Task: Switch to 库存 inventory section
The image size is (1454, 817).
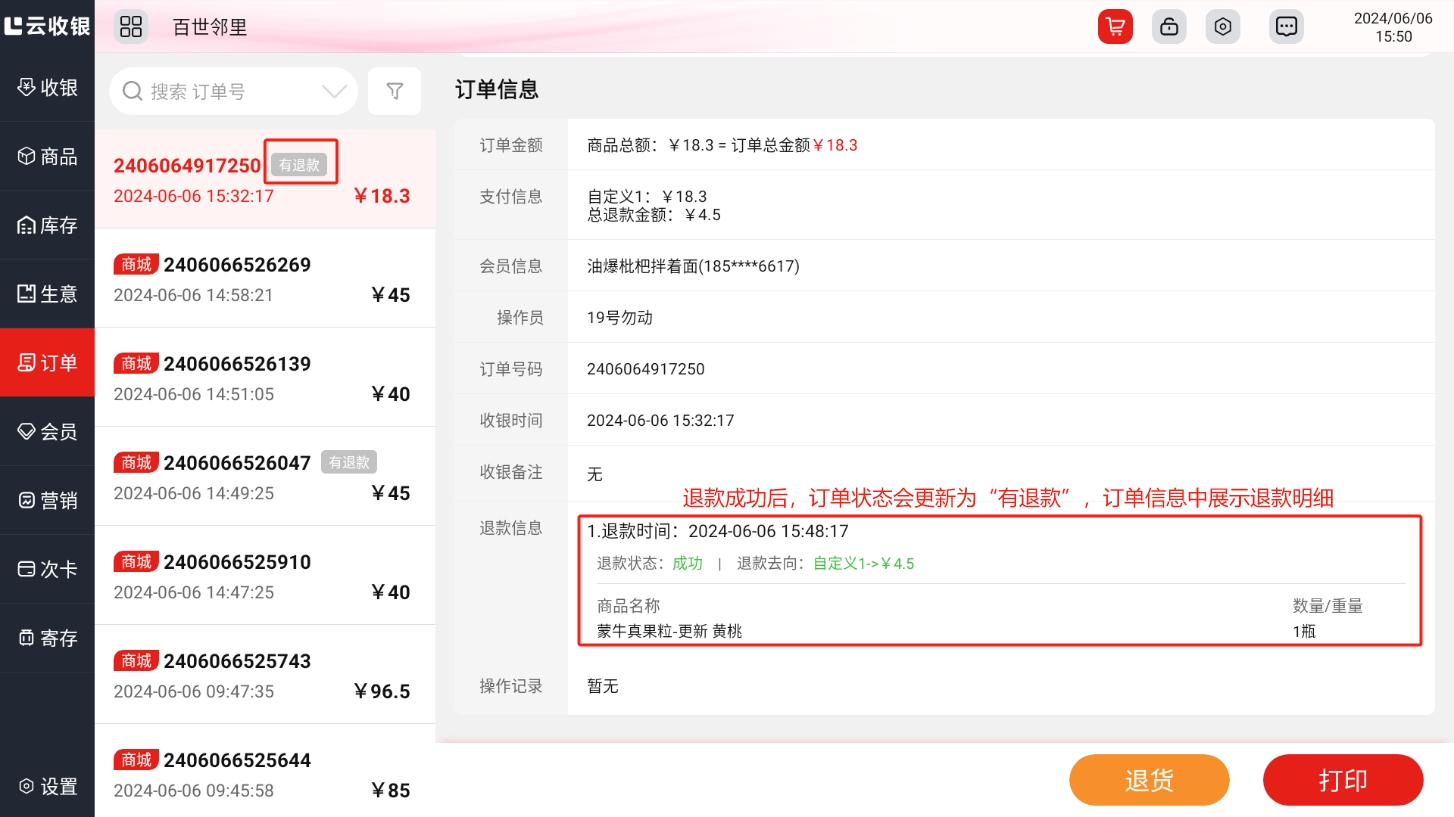Action: [x=47, y=226]
